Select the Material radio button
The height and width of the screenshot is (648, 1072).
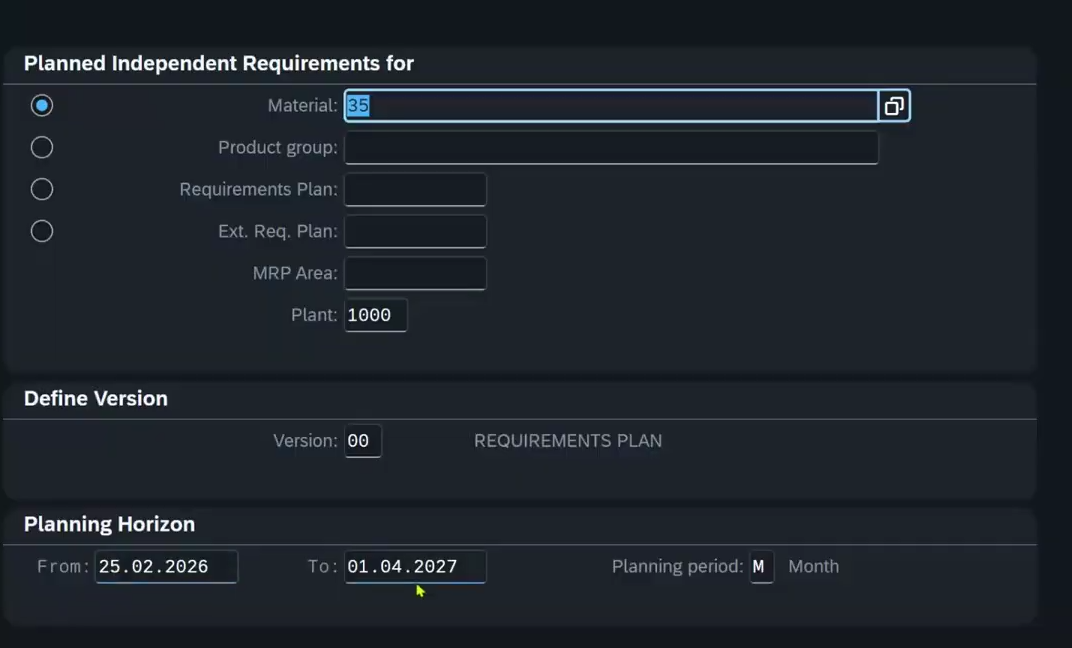42,105
